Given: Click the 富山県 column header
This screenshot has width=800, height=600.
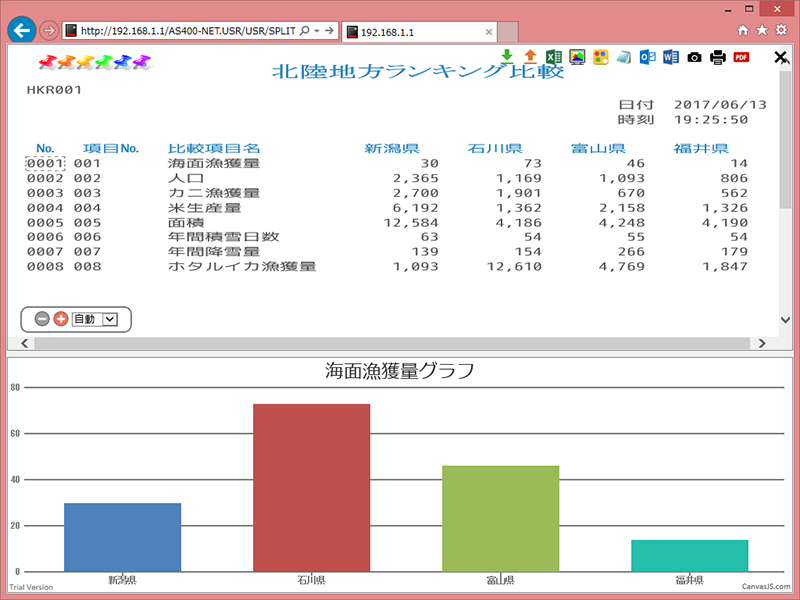Looking at the screenshot, I should pos(598,148).
